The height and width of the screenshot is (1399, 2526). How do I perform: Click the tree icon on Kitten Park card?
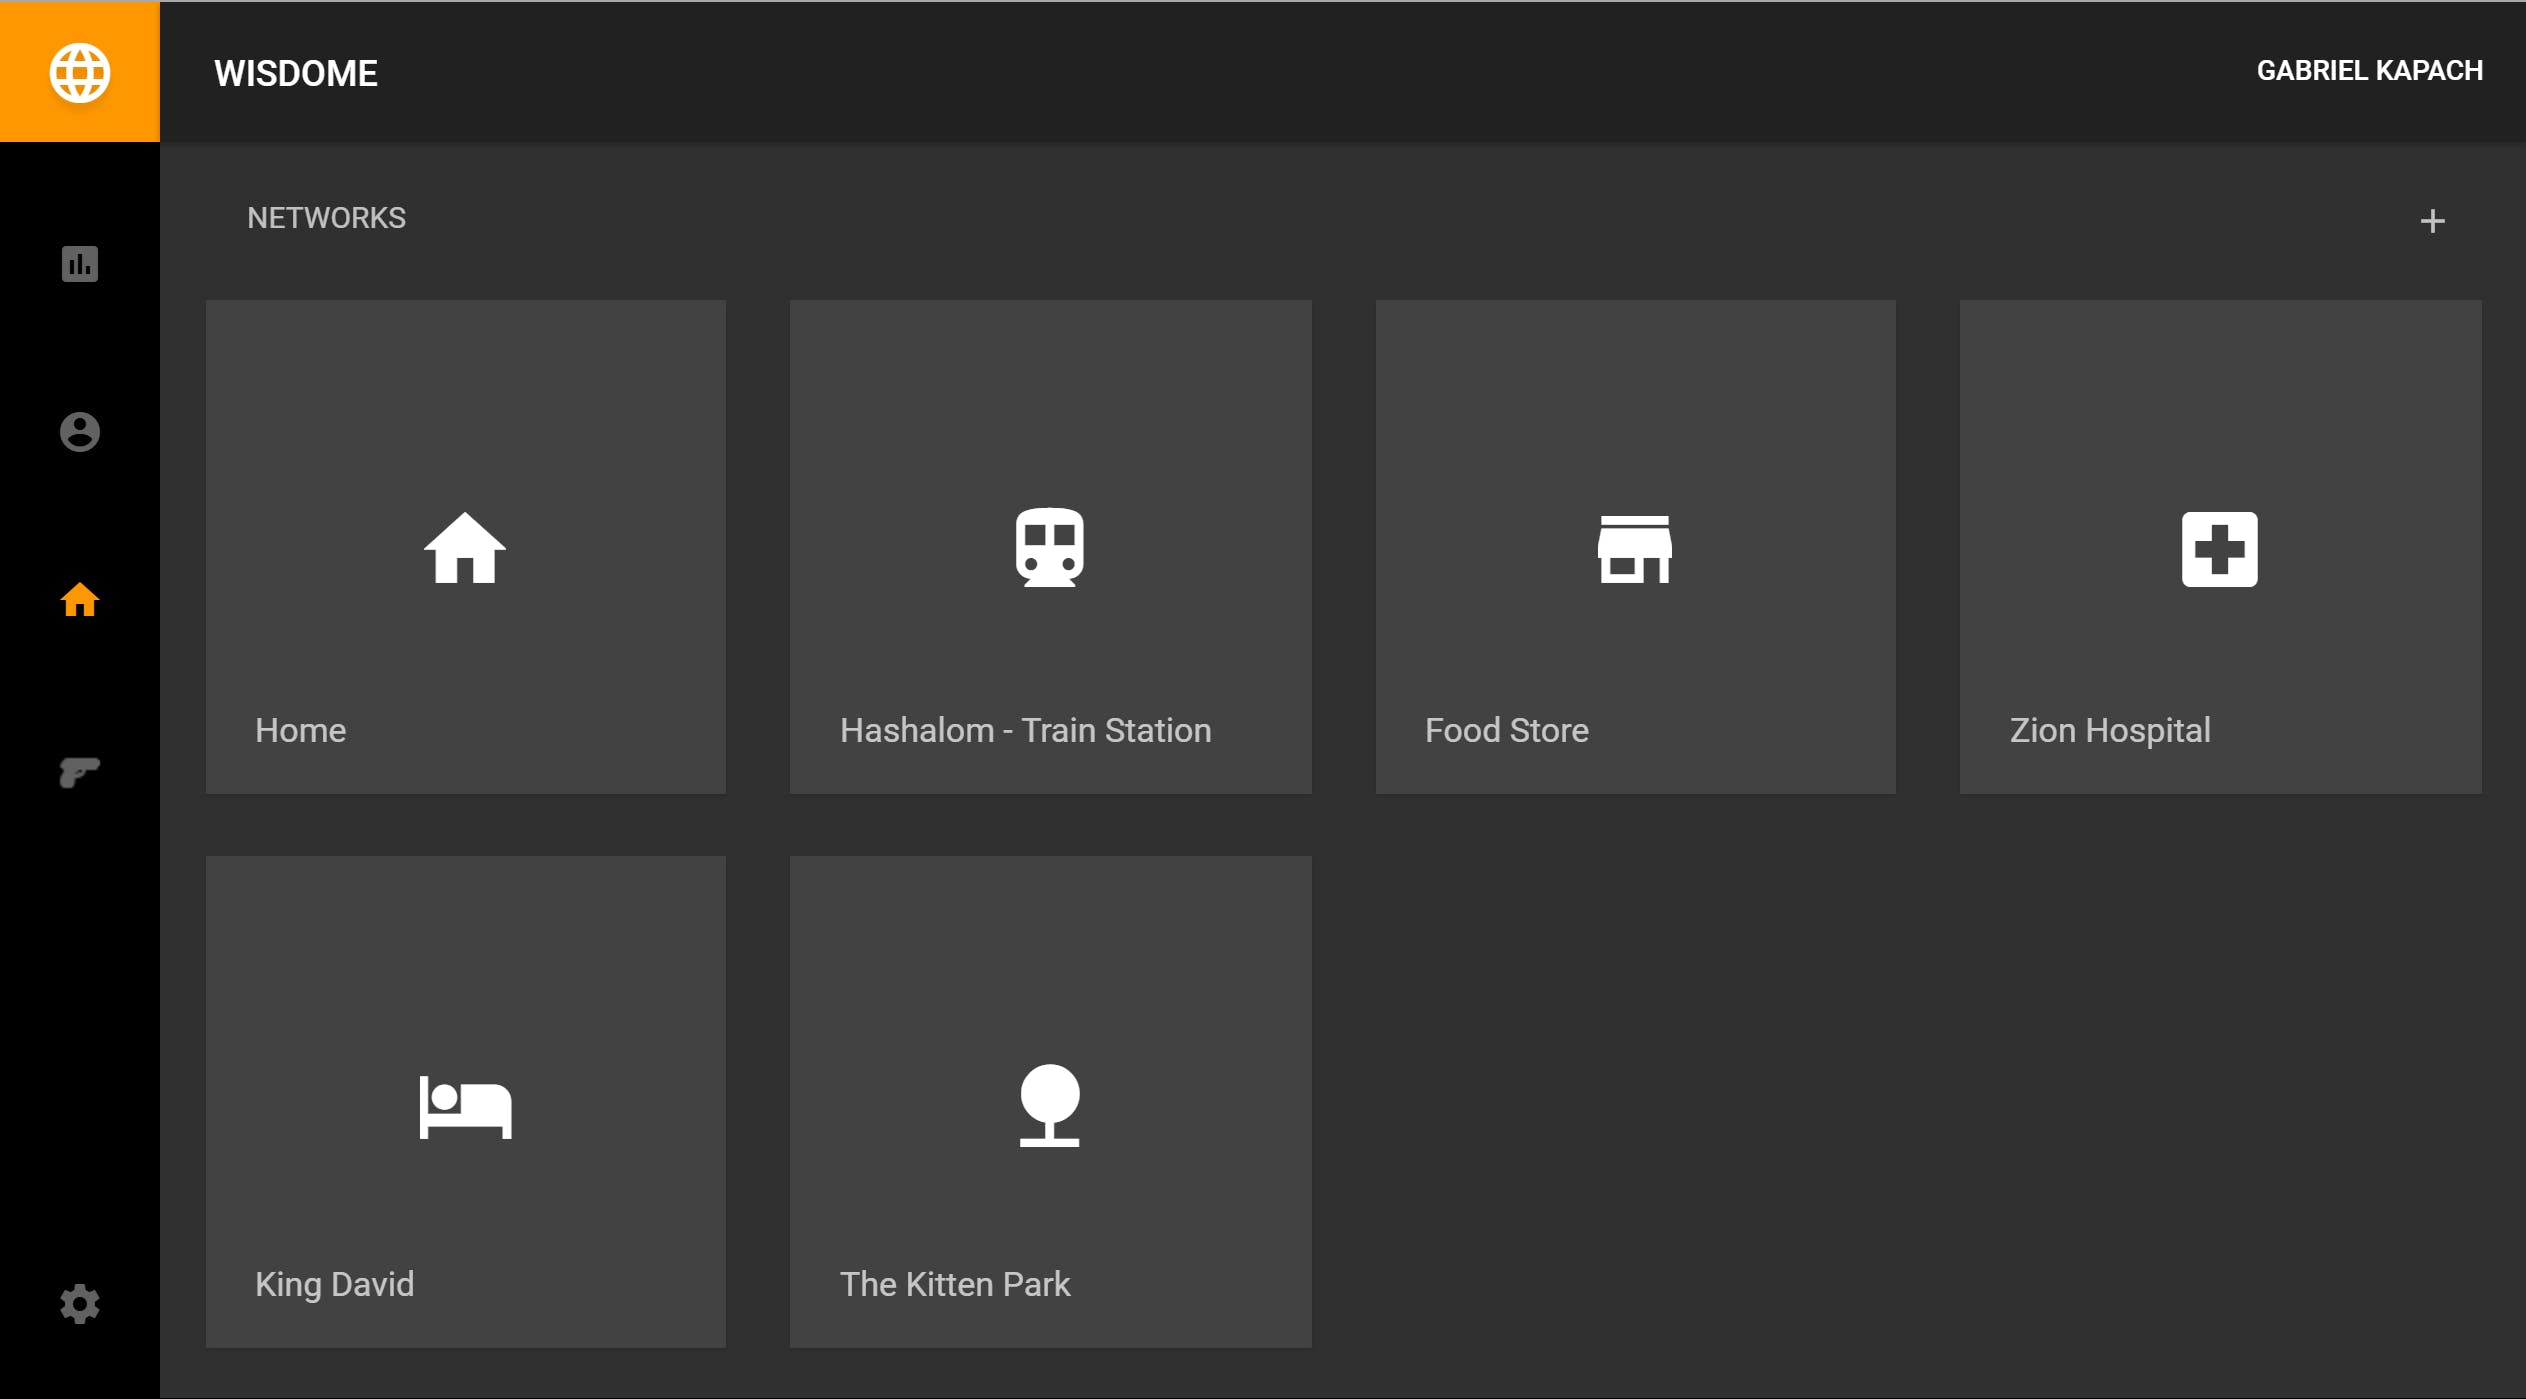pos(1049,1104)
